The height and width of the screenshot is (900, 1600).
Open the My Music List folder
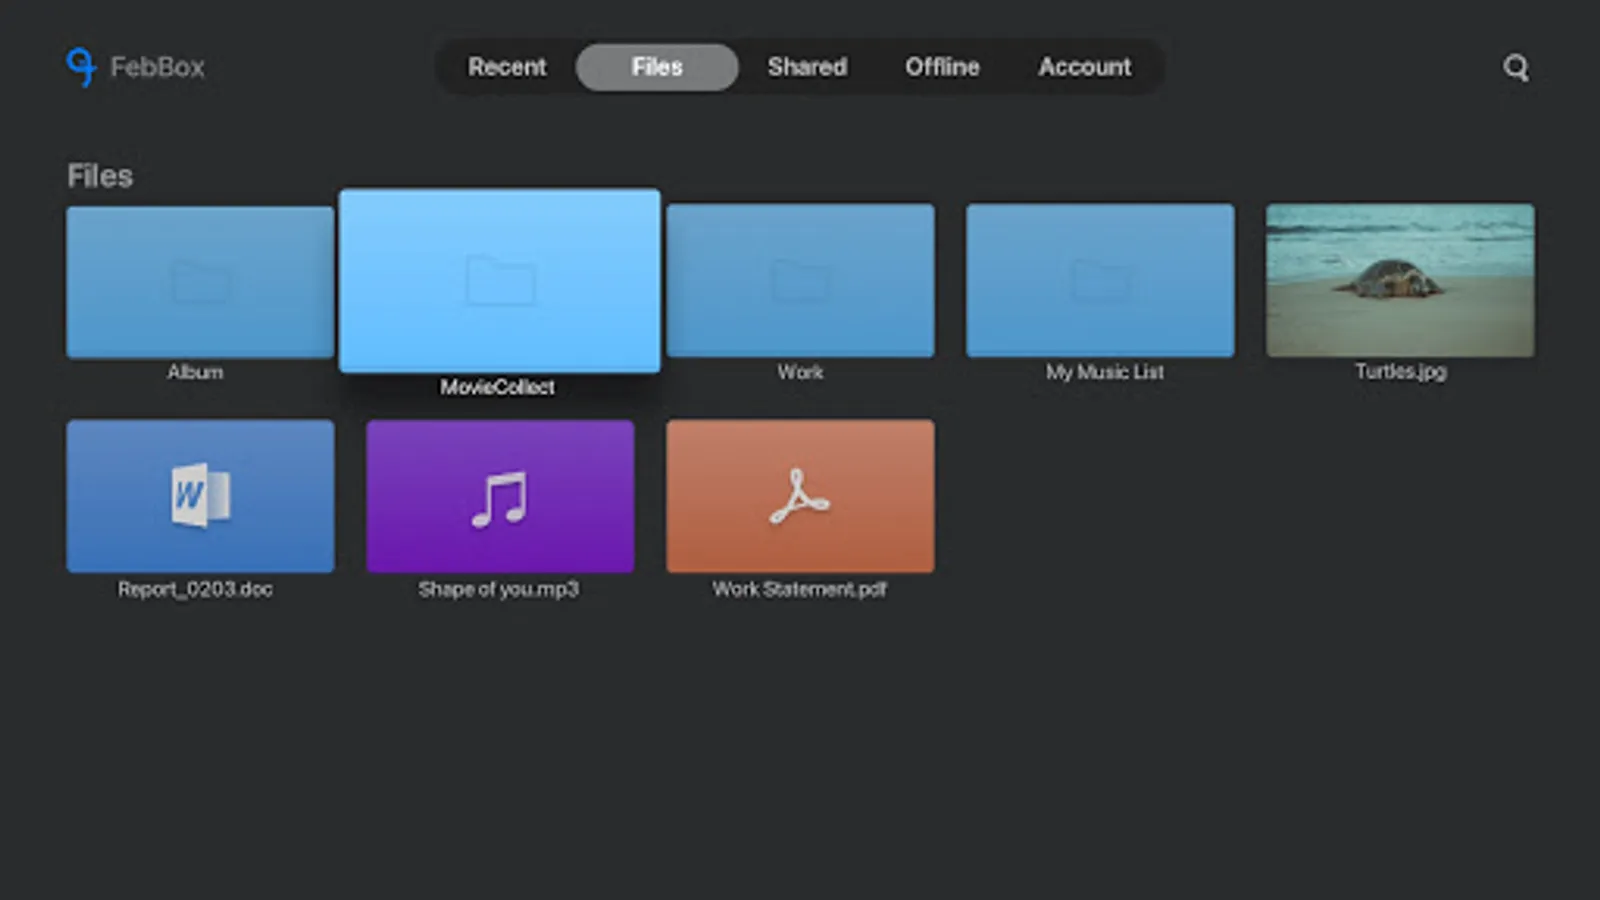coord(1100,281)
